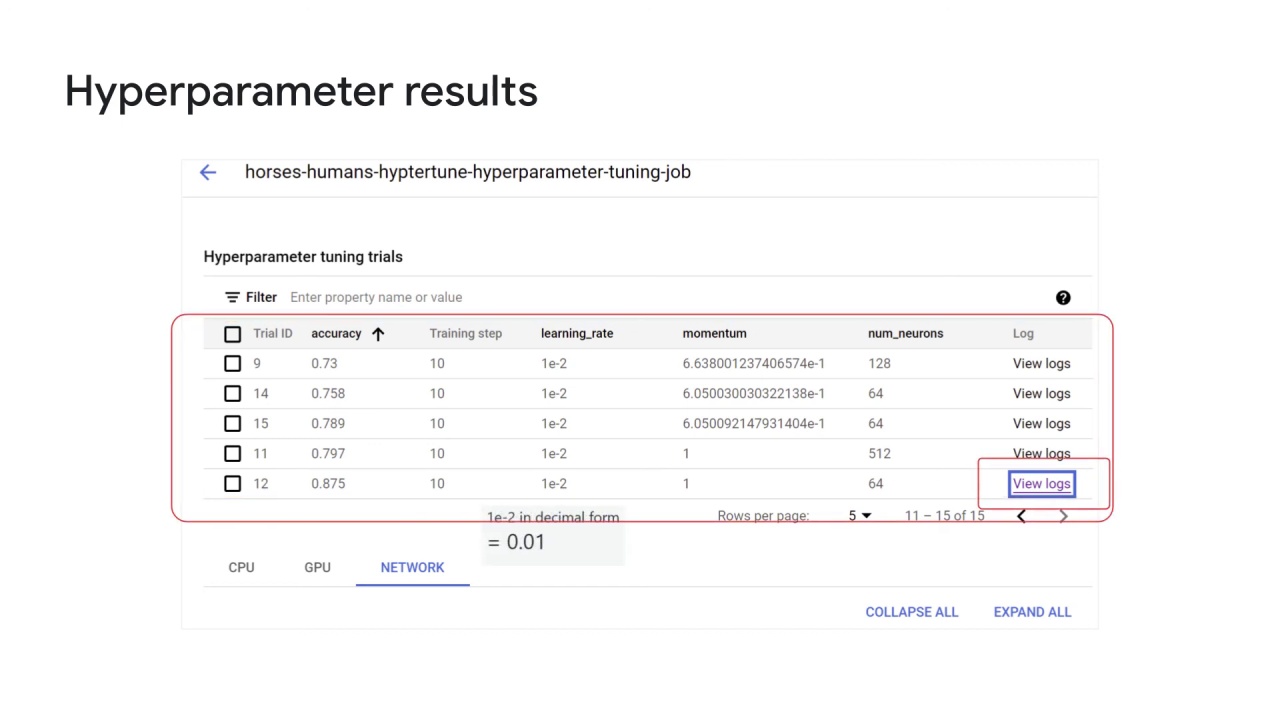Select the checkbox for trial 11

coord(233,454)
